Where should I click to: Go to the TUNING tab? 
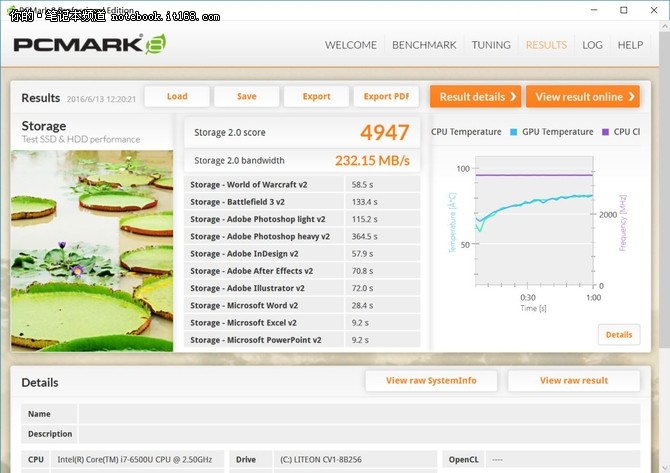(491, 45)
